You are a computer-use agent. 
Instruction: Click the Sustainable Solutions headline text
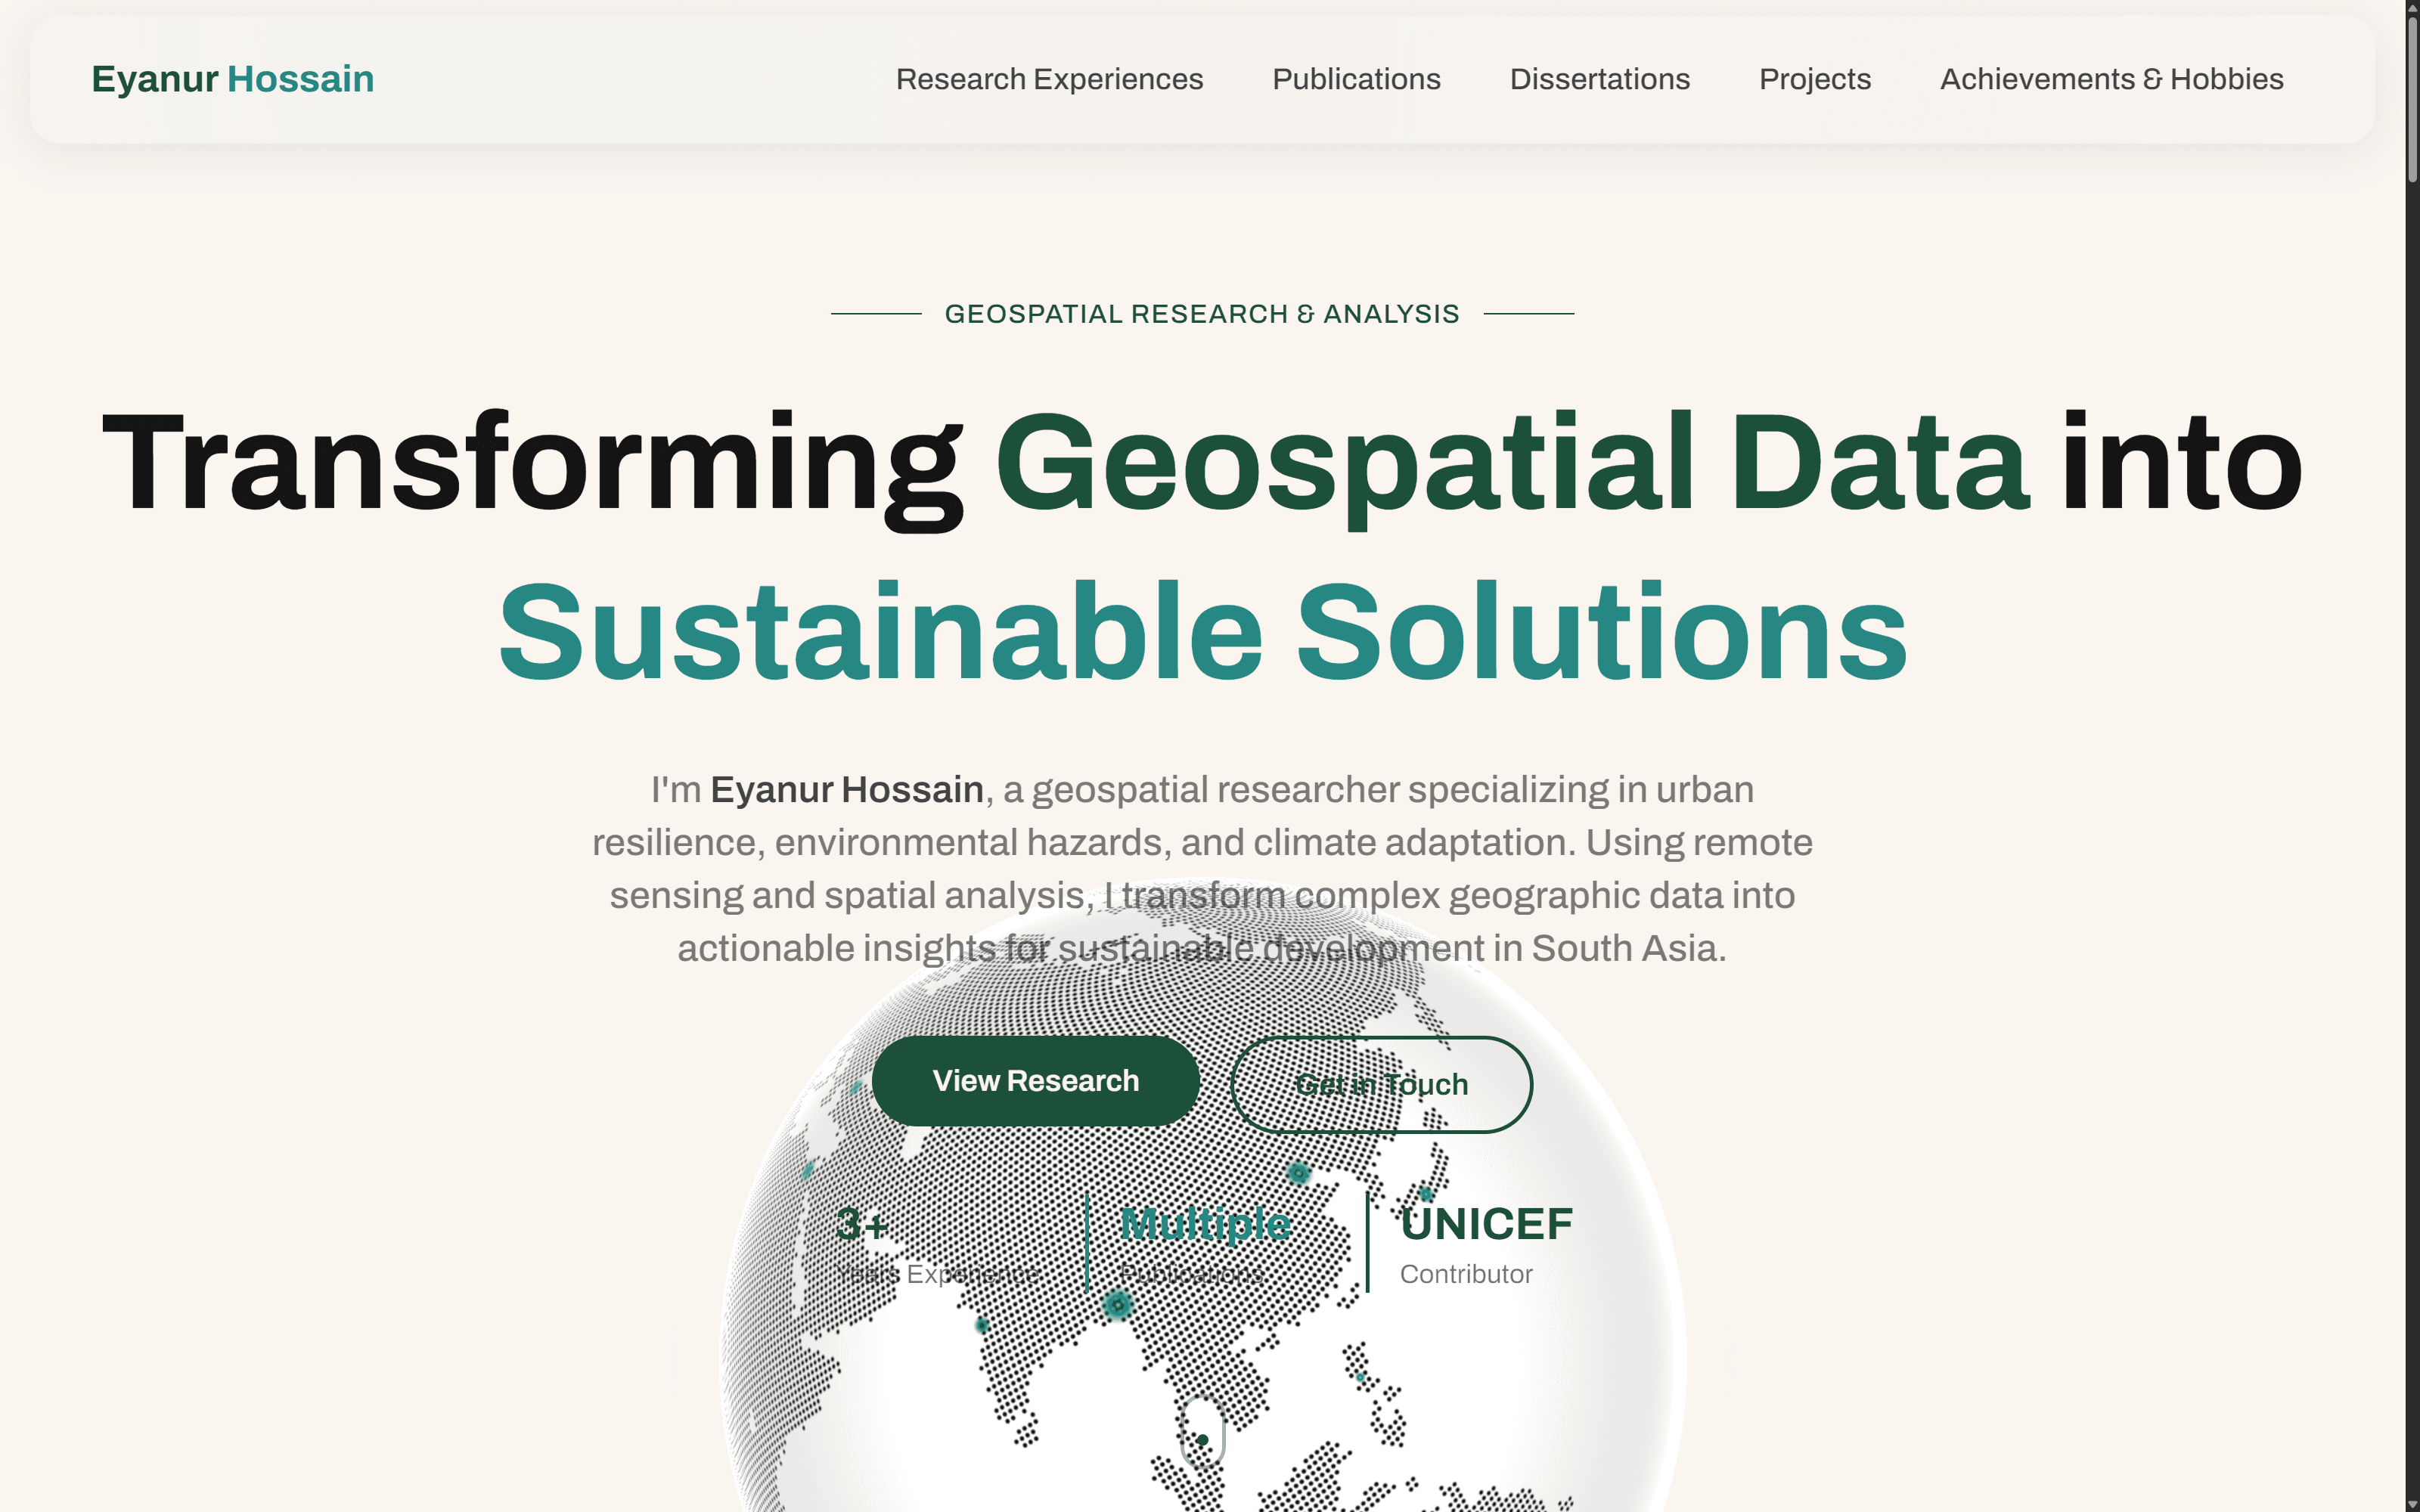coord(1202,633)
